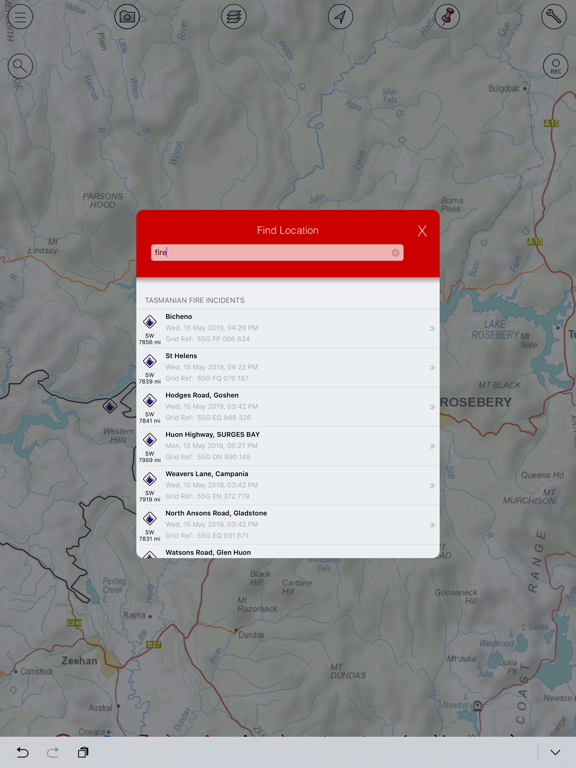This screenshot has width=576, height=768.
Task: Select Watsons Road, Glen Huon incident
Action: (288, 552)
